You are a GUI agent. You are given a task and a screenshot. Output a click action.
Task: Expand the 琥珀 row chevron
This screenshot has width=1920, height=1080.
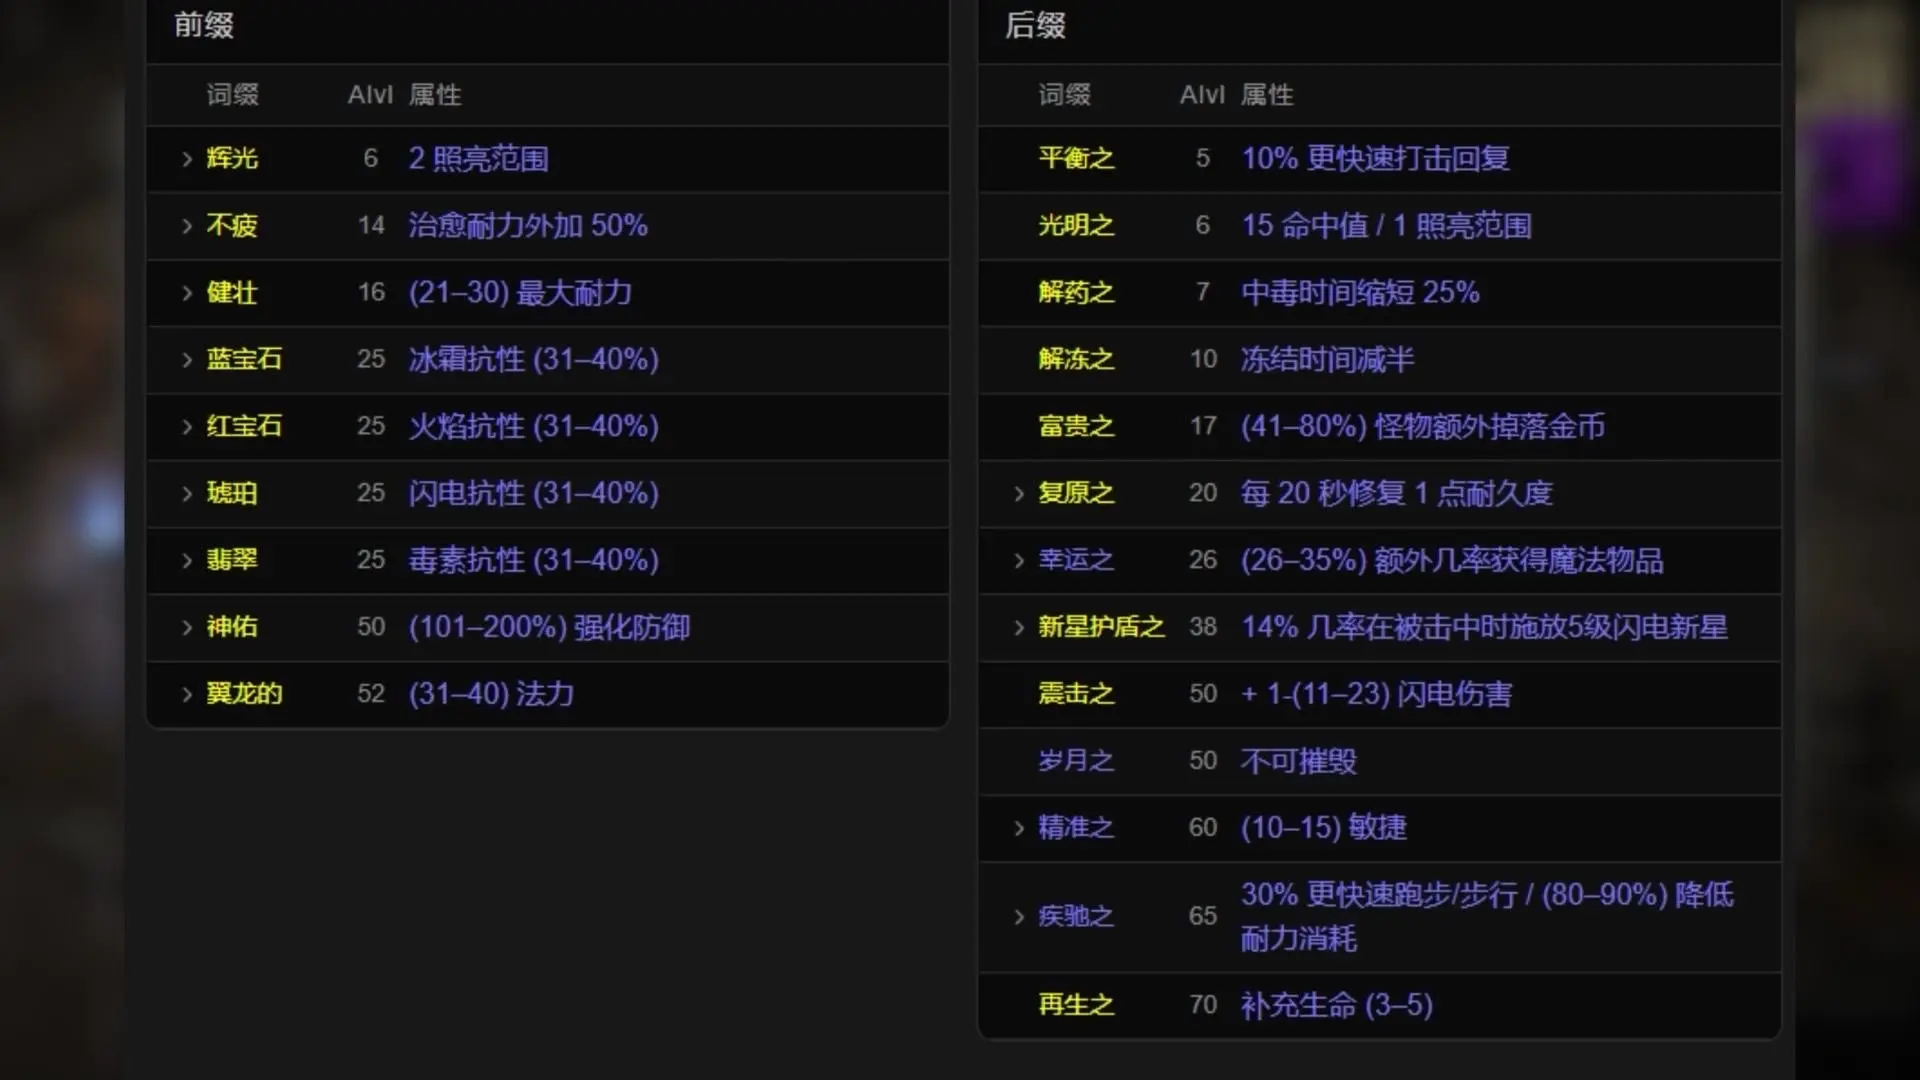click(x=187, y=494)
